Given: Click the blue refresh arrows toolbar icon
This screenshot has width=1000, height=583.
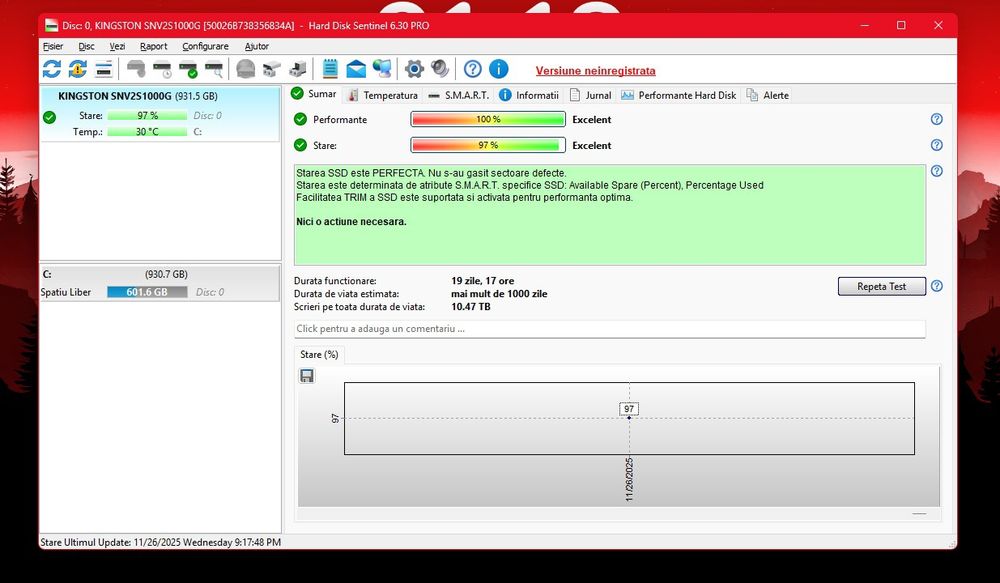Looking at the screenshot, I should 52,69.
